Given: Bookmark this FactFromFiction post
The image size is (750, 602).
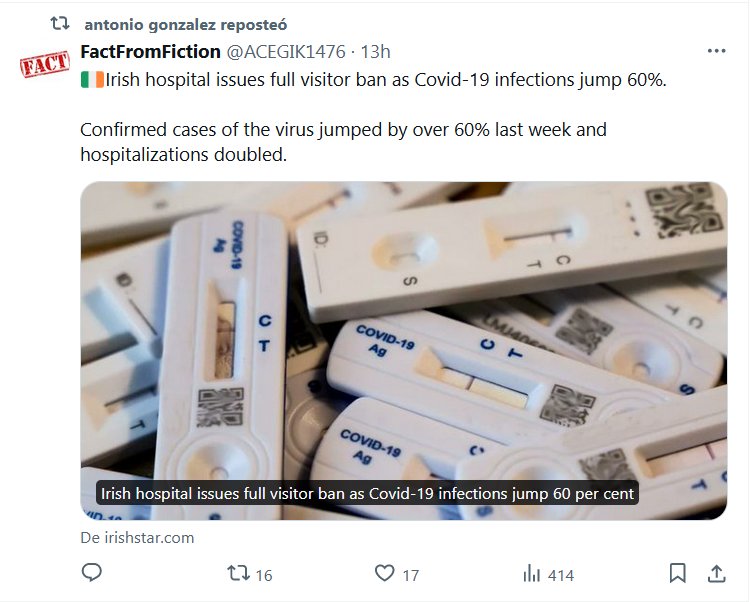Looking at the screenshot, I should tap(677, 574).
